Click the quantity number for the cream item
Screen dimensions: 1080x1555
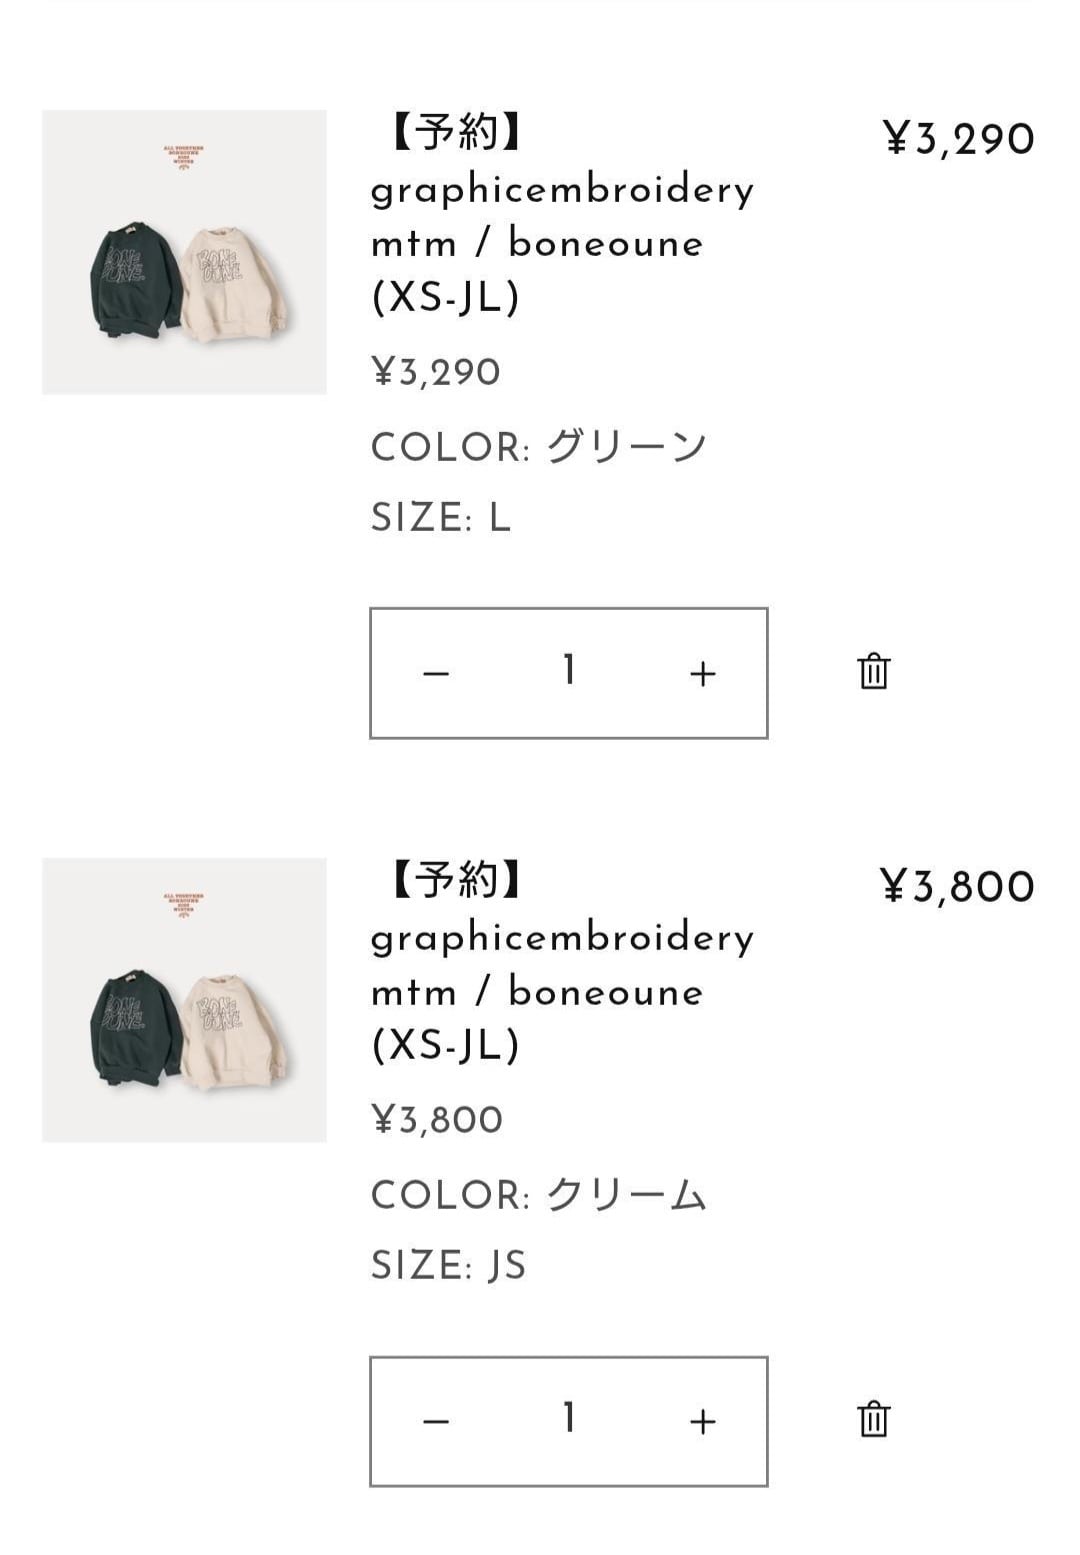click(x=569, y=1419)
